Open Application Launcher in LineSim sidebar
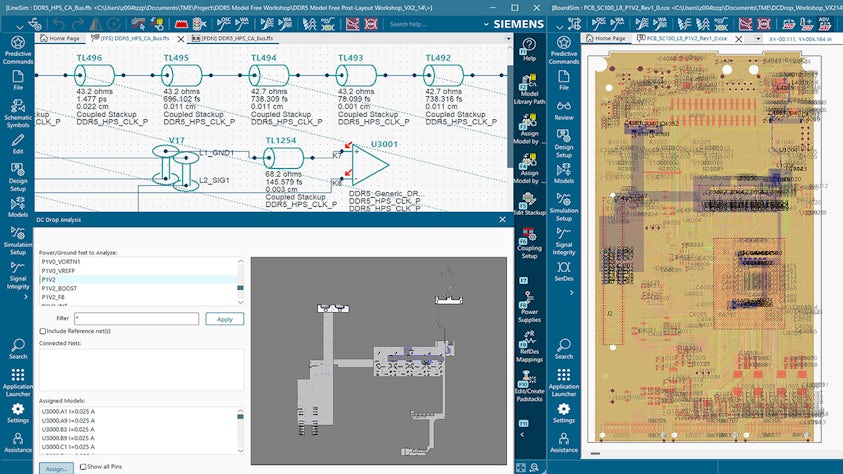This screenshot has height=474, width=843. pyautogui.click(x=18, y=383)
